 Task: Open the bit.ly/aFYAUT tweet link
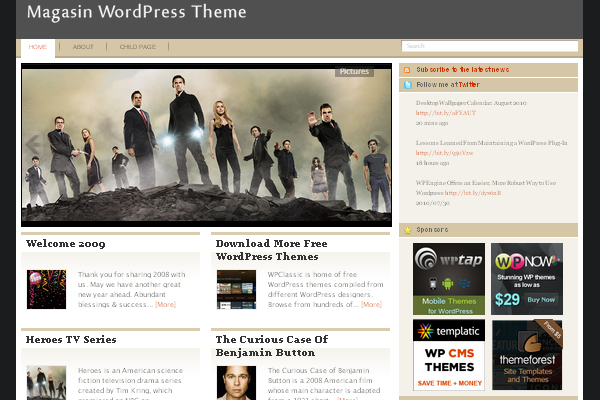[446, 113]
